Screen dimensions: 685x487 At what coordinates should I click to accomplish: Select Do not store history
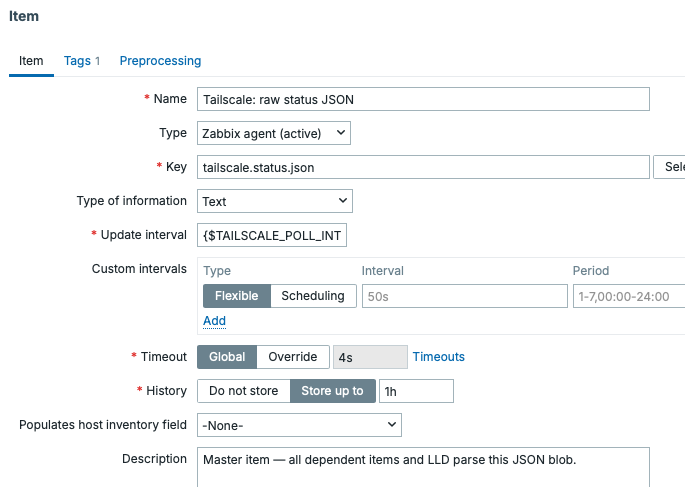click(243, 391)
